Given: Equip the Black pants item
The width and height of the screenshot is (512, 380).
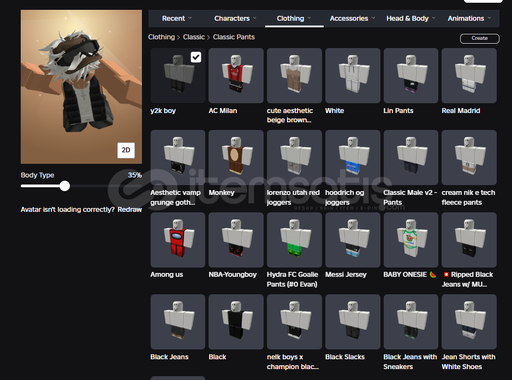Looking at the screenshot, I should tap(236, 322).
